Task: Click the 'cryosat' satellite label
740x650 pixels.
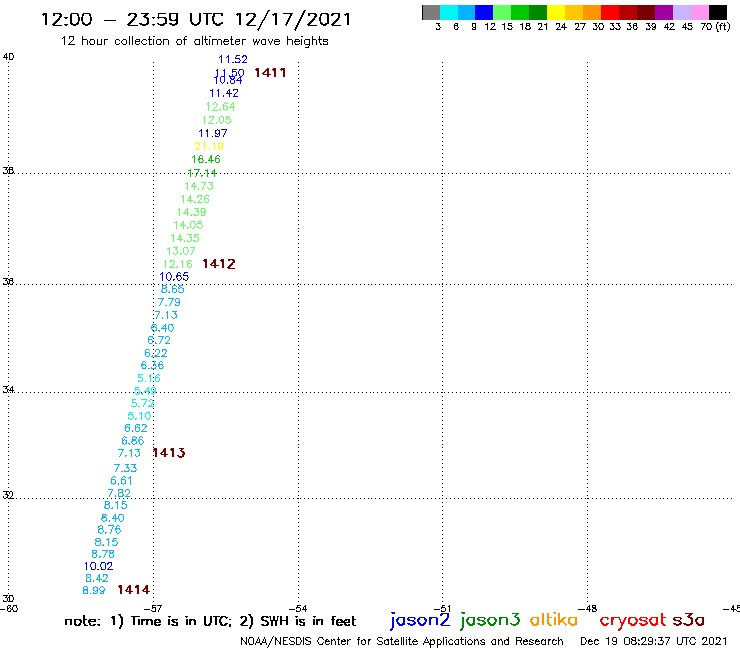Action: point(633,620)
